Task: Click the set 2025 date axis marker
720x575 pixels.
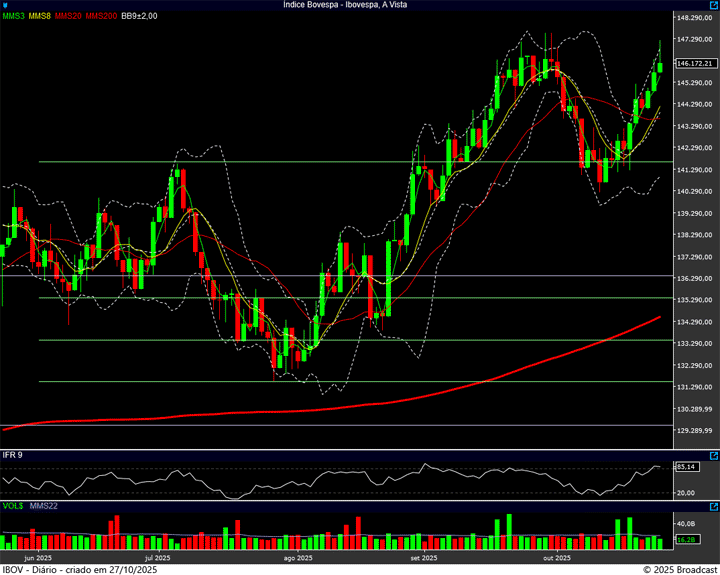Action: pos(423,557)
